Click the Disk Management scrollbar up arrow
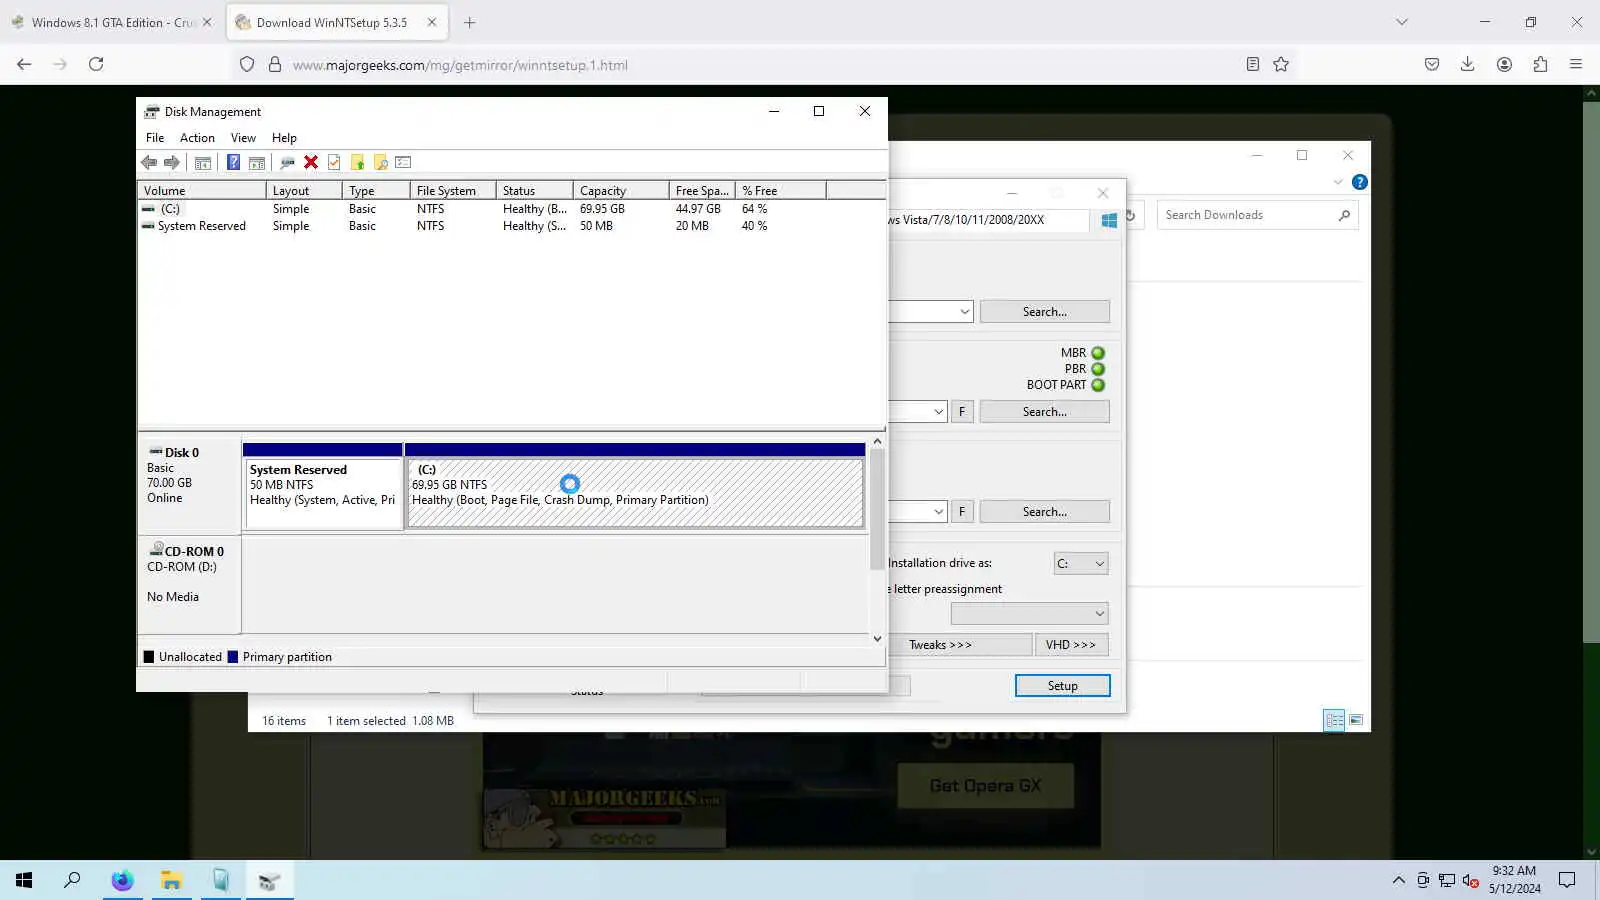The height and width of the screenshot is (900, 1600). (x=877, y=441)
